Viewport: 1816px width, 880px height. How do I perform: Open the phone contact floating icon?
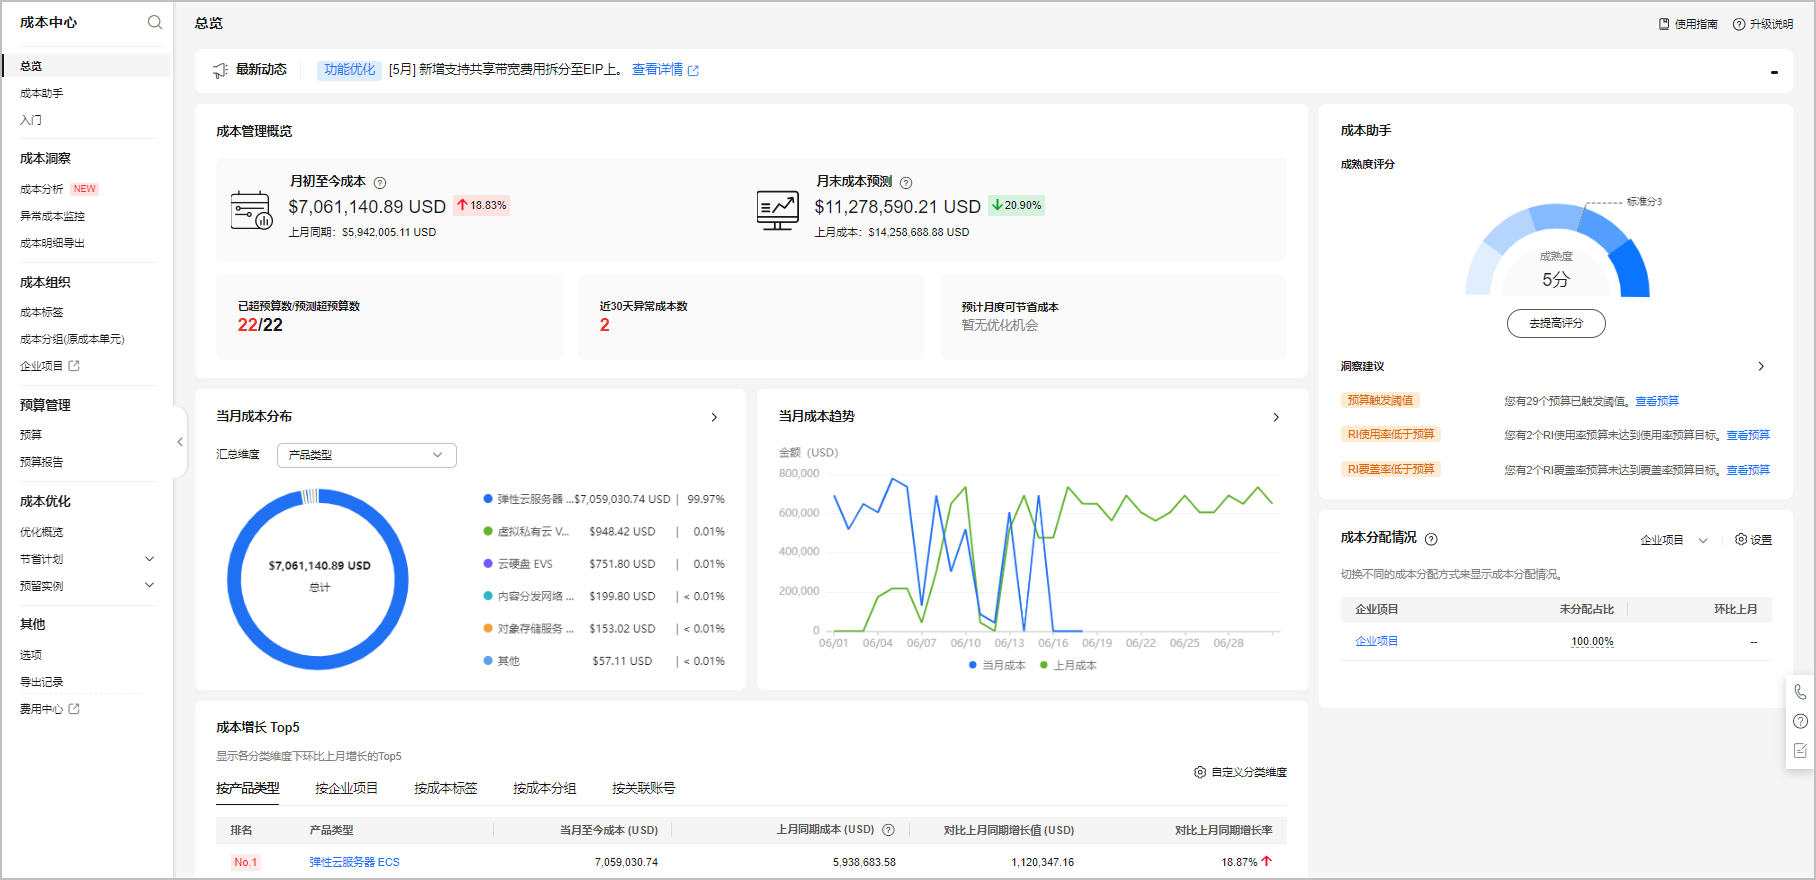pyautogui.click(x=1800, y=692)
